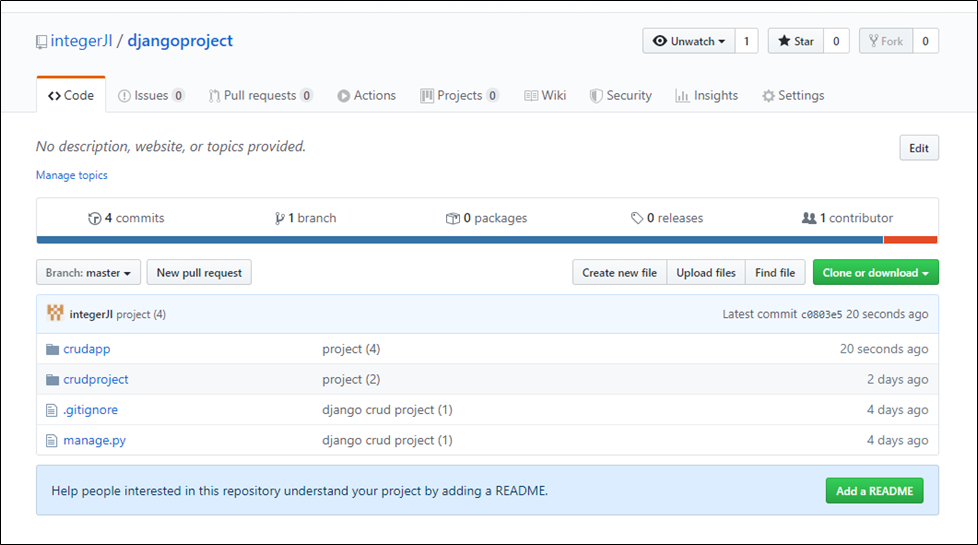Click the Add a README button
Viewport: 978px width, 545px height.
click(874, 491)
